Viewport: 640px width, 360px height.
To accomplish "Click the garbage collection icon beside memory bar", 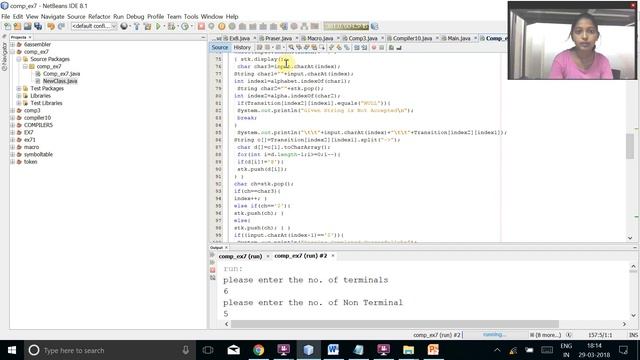I will (374, 27).
